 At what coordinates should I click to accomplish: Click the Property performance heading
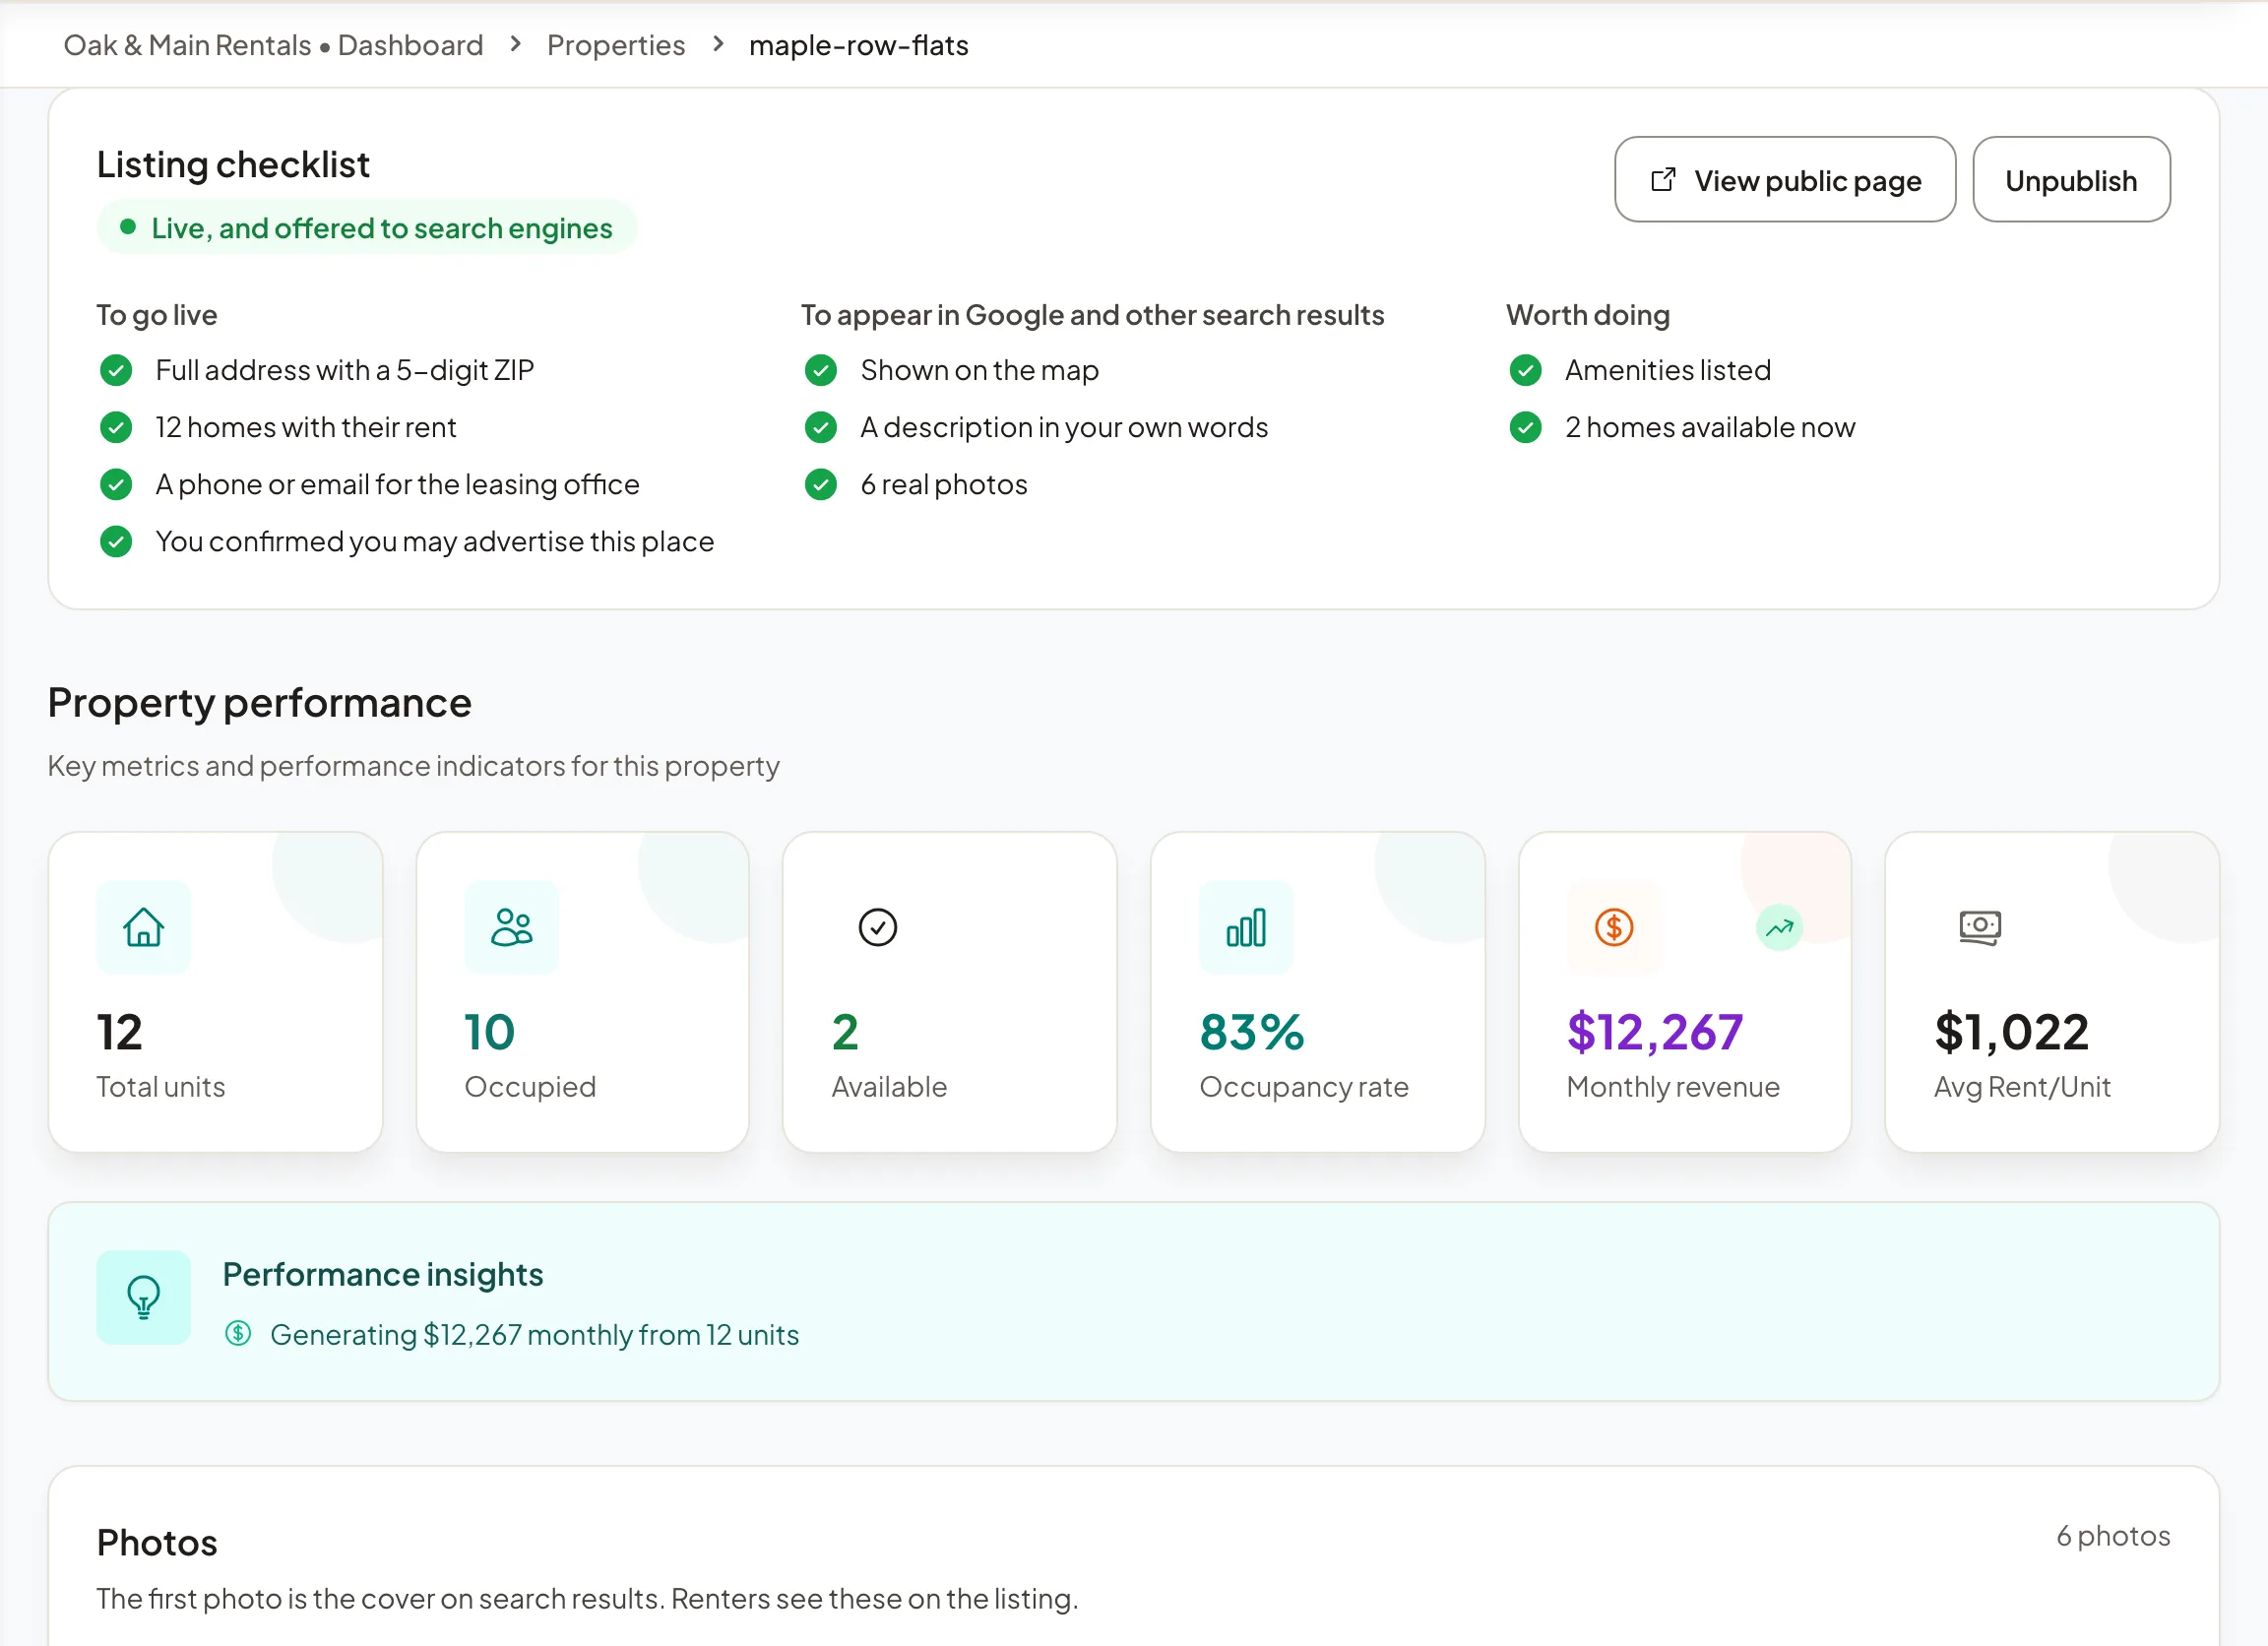(x=259, y=703)
